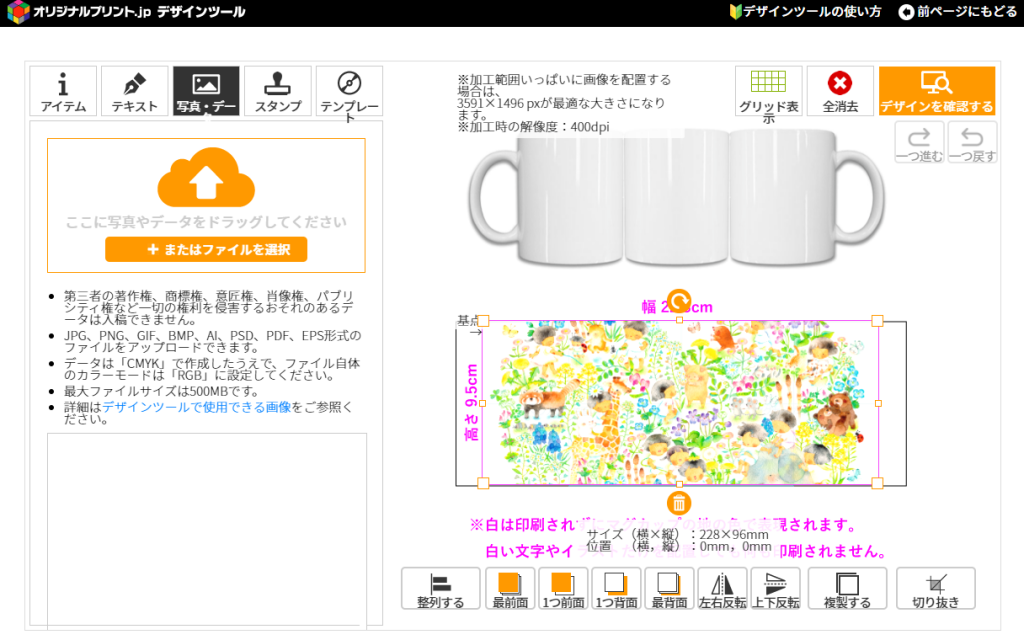The image size is (1024, 640).
Task: Send image 1つ背面 backward
Action: [616, 589]
